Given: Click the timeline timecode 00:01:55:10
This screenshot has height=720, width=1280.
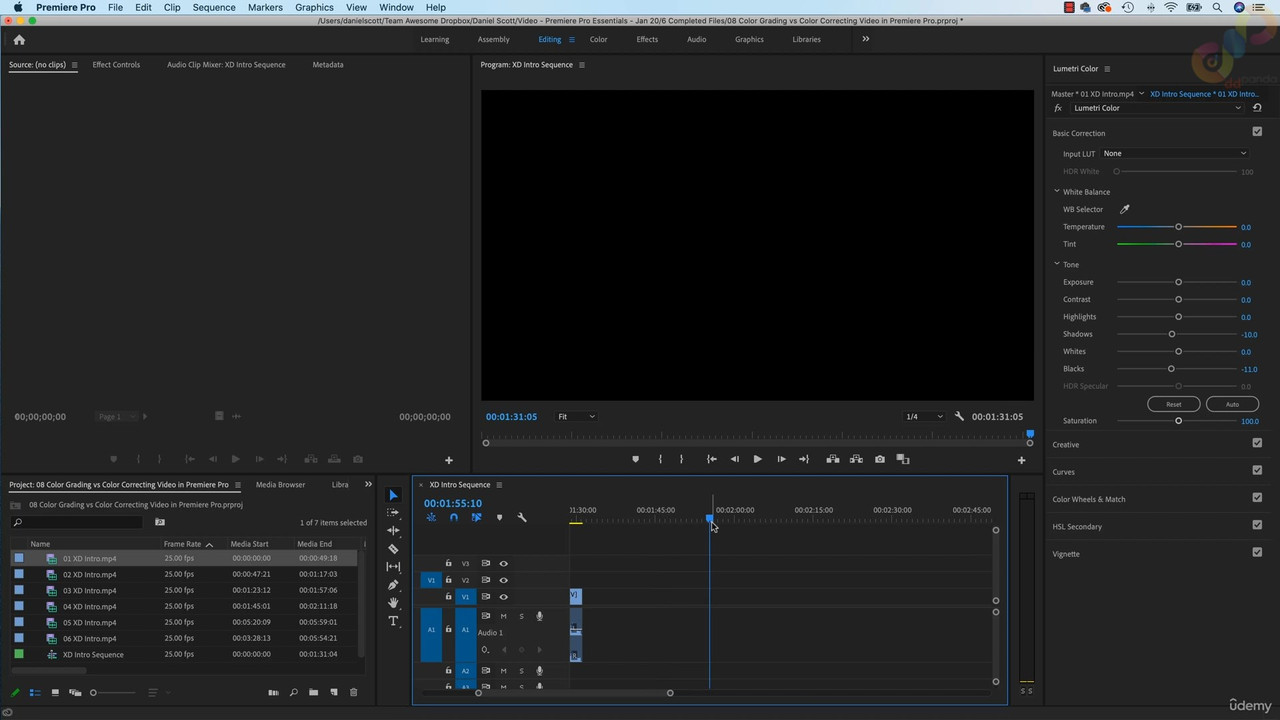Looking at the screenshot, I should pyautogui.click(x=453, y=503).
